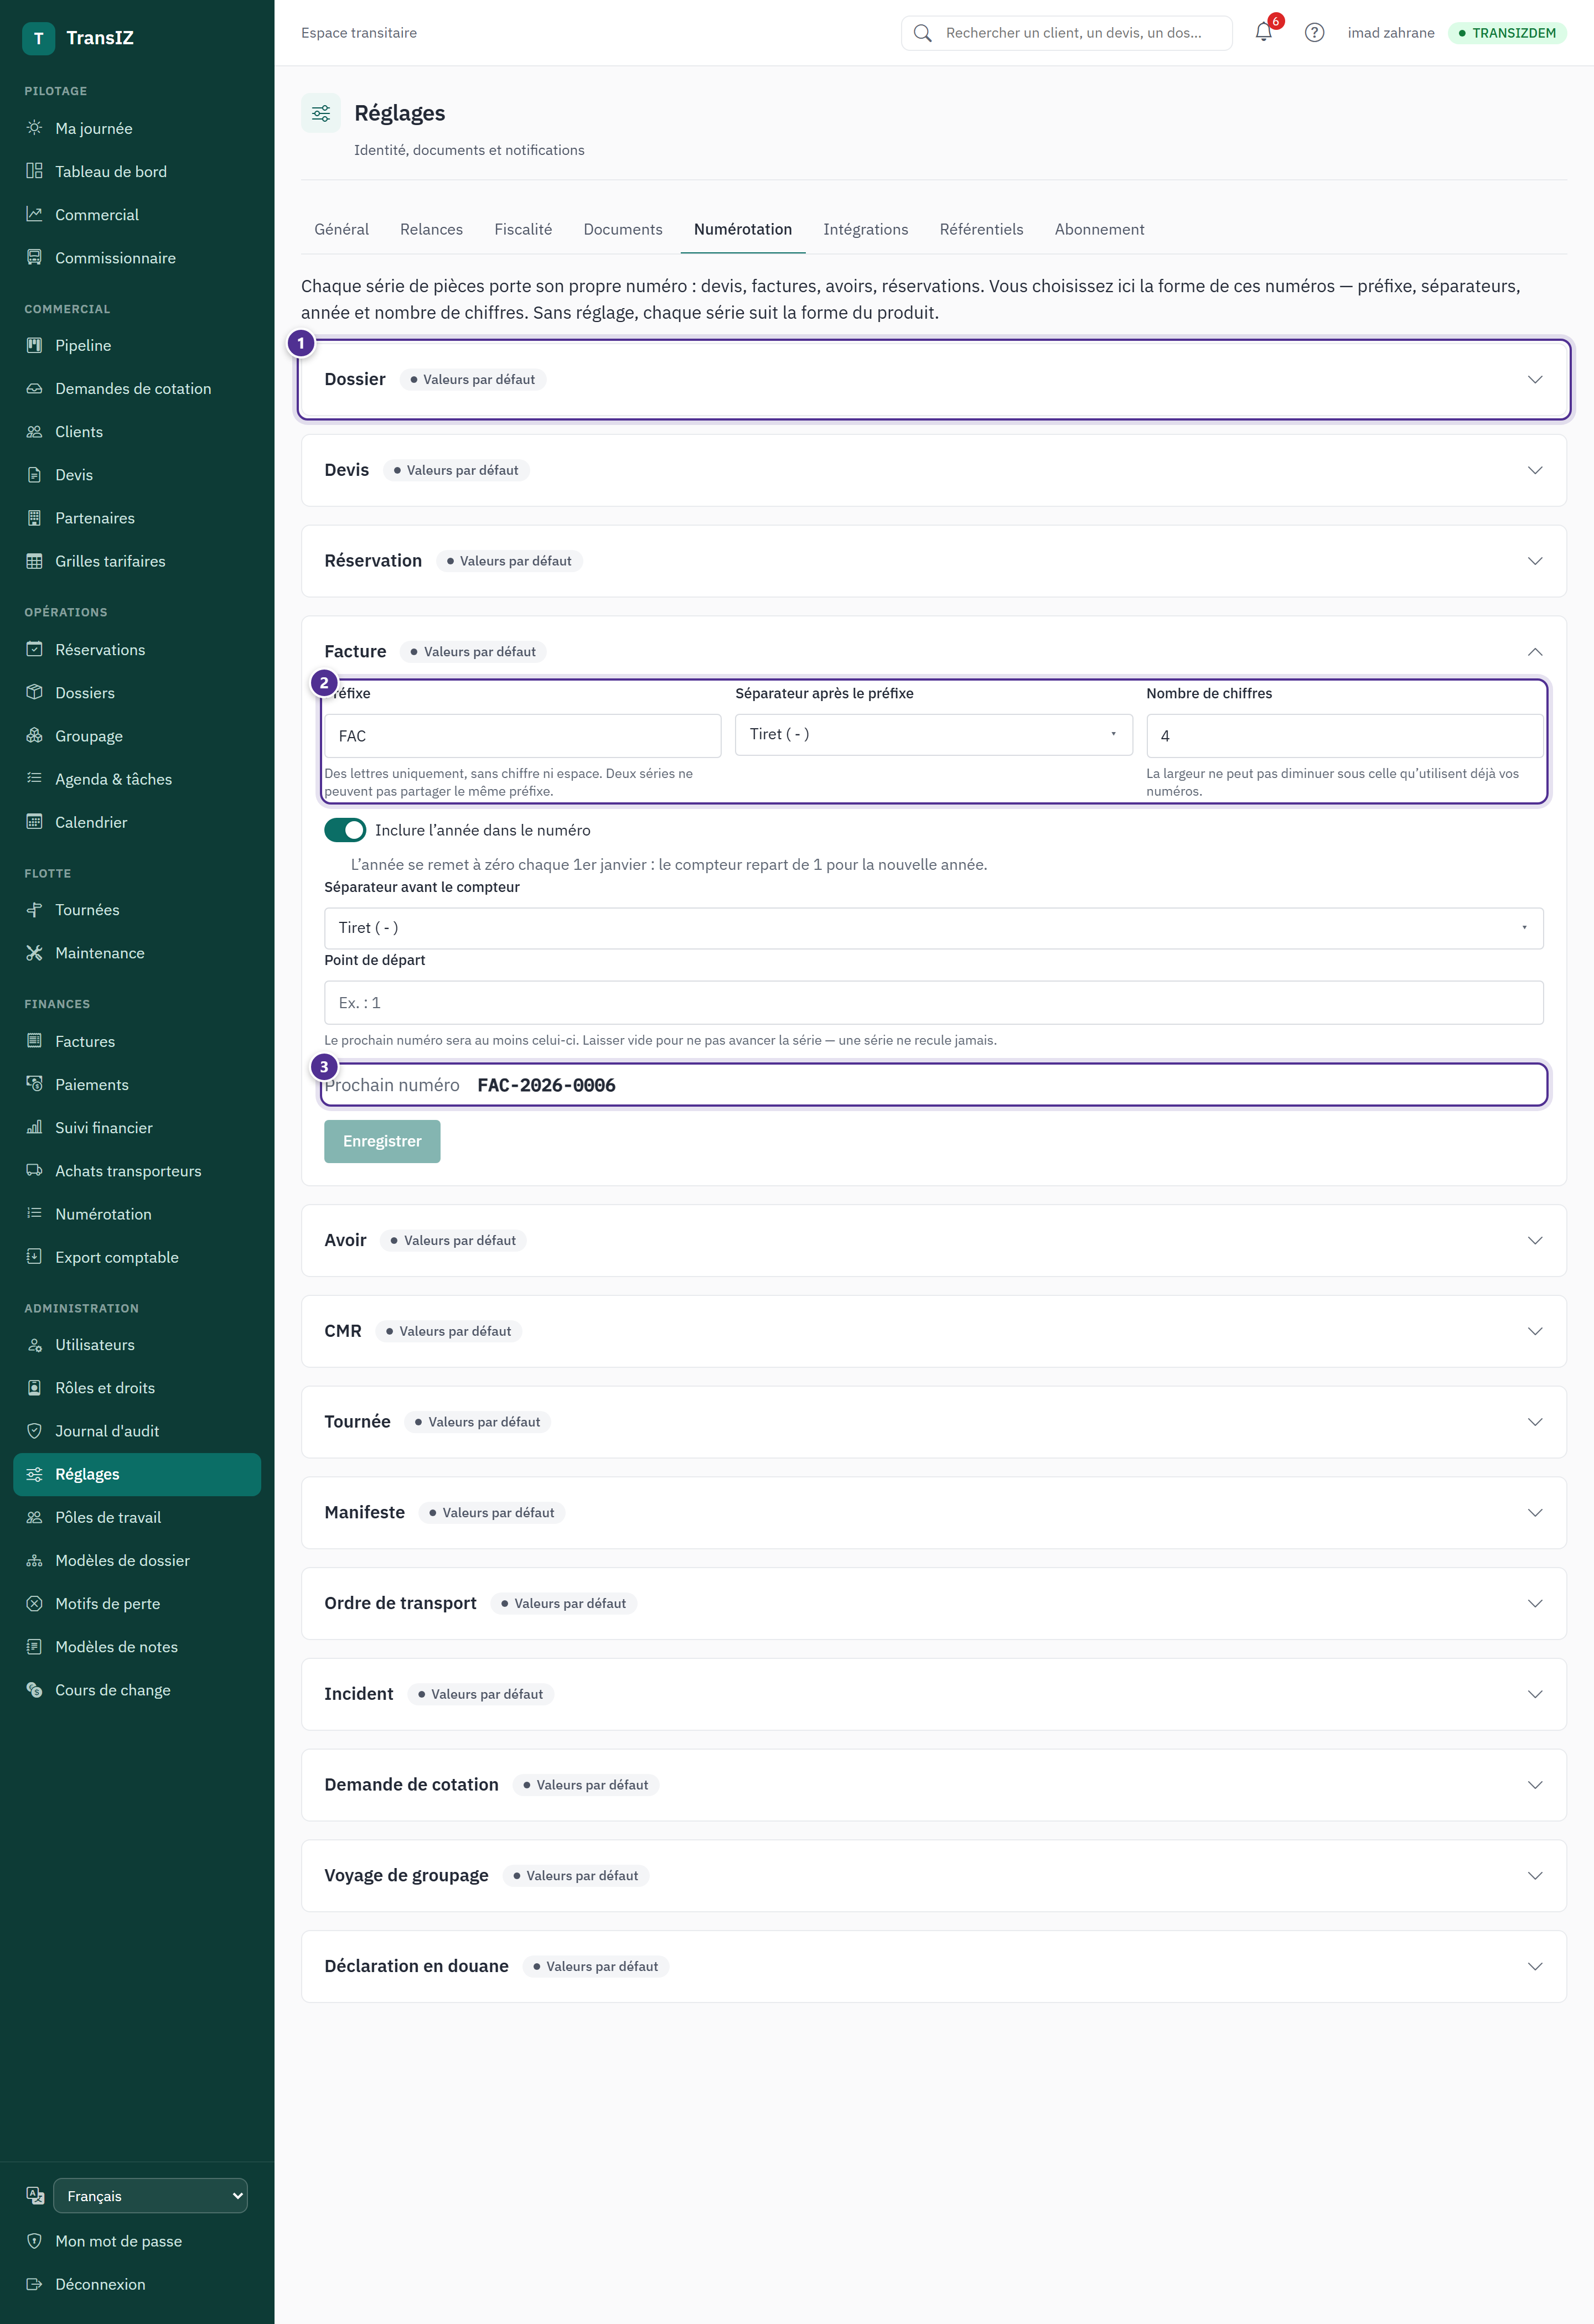Open Tournées under Flotte

(137, 909)
